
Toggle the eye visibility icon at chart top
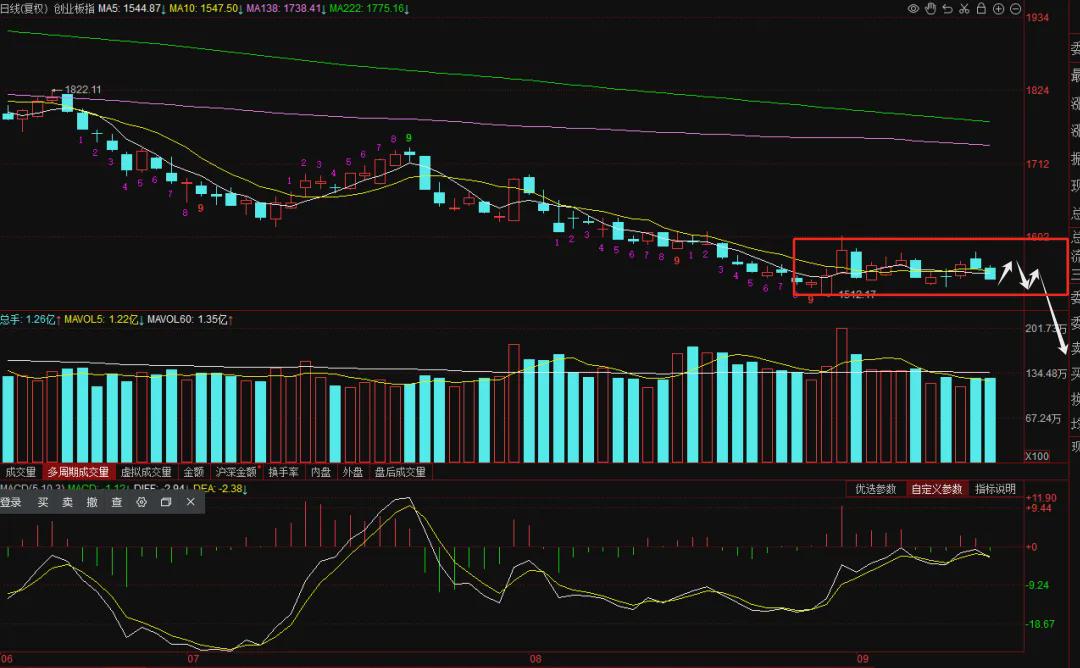coord(913,9)
